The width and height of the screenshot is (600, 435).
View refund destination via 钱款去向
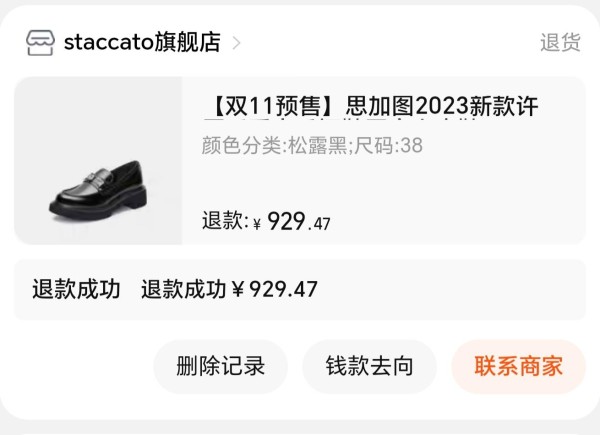pos(369,366)
